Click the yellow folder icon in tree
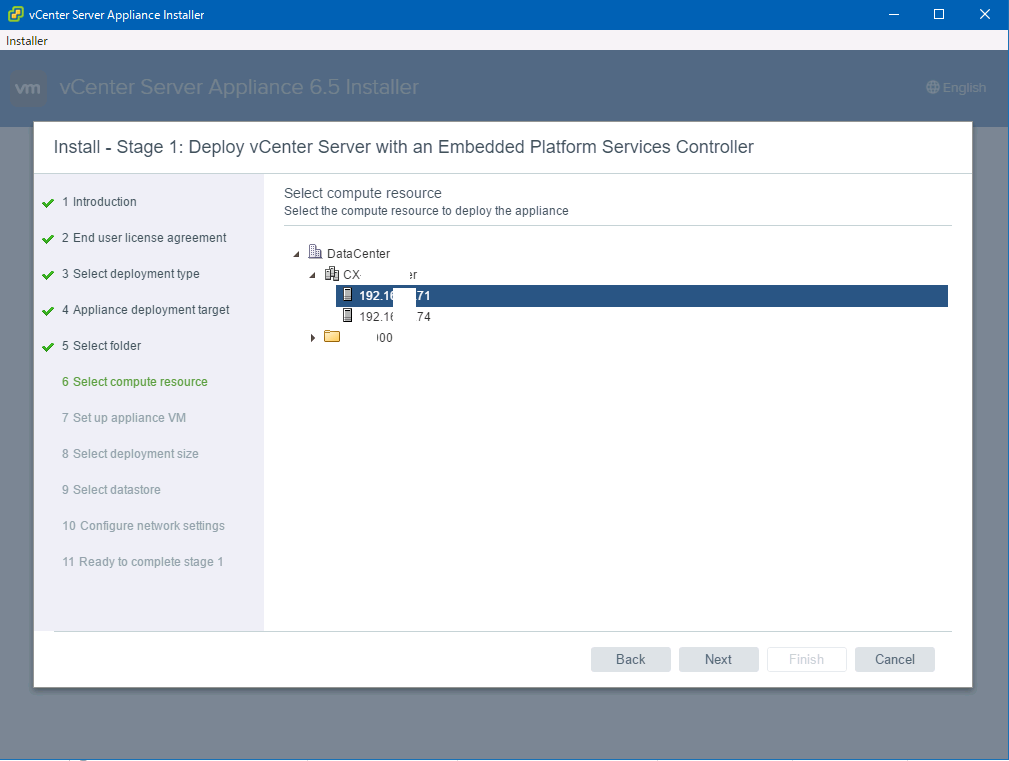The width and height of the screenshot is (1009, 761). coord(332,336)
